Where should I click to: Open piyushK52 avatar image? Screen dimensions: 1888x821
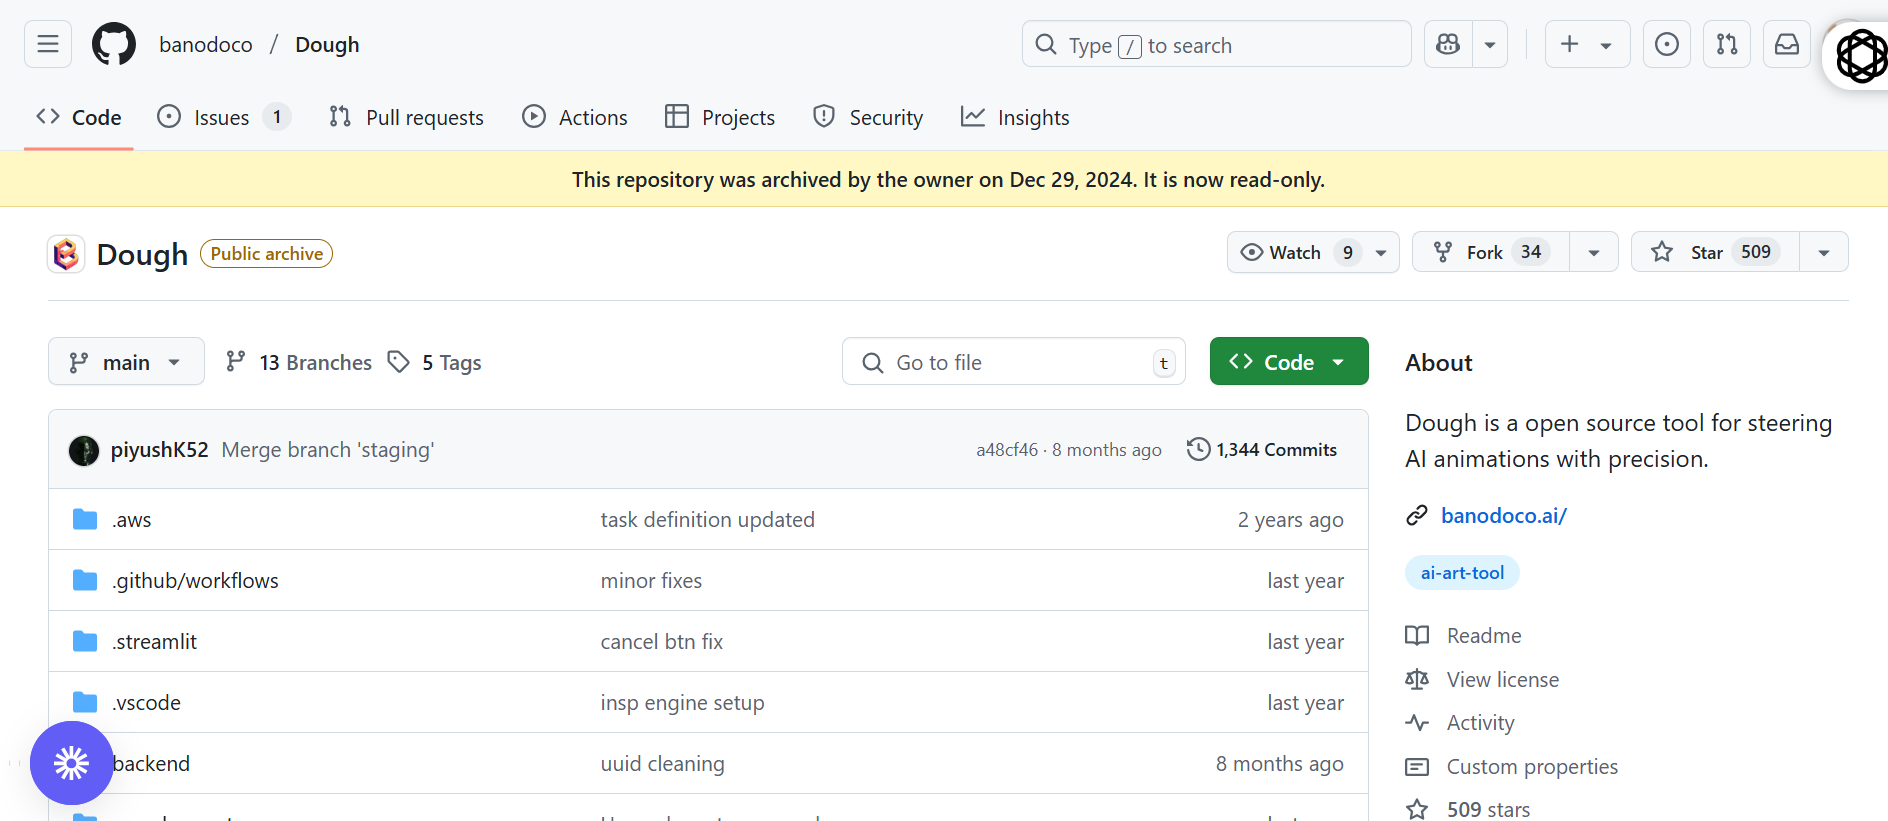pos(84,450)
